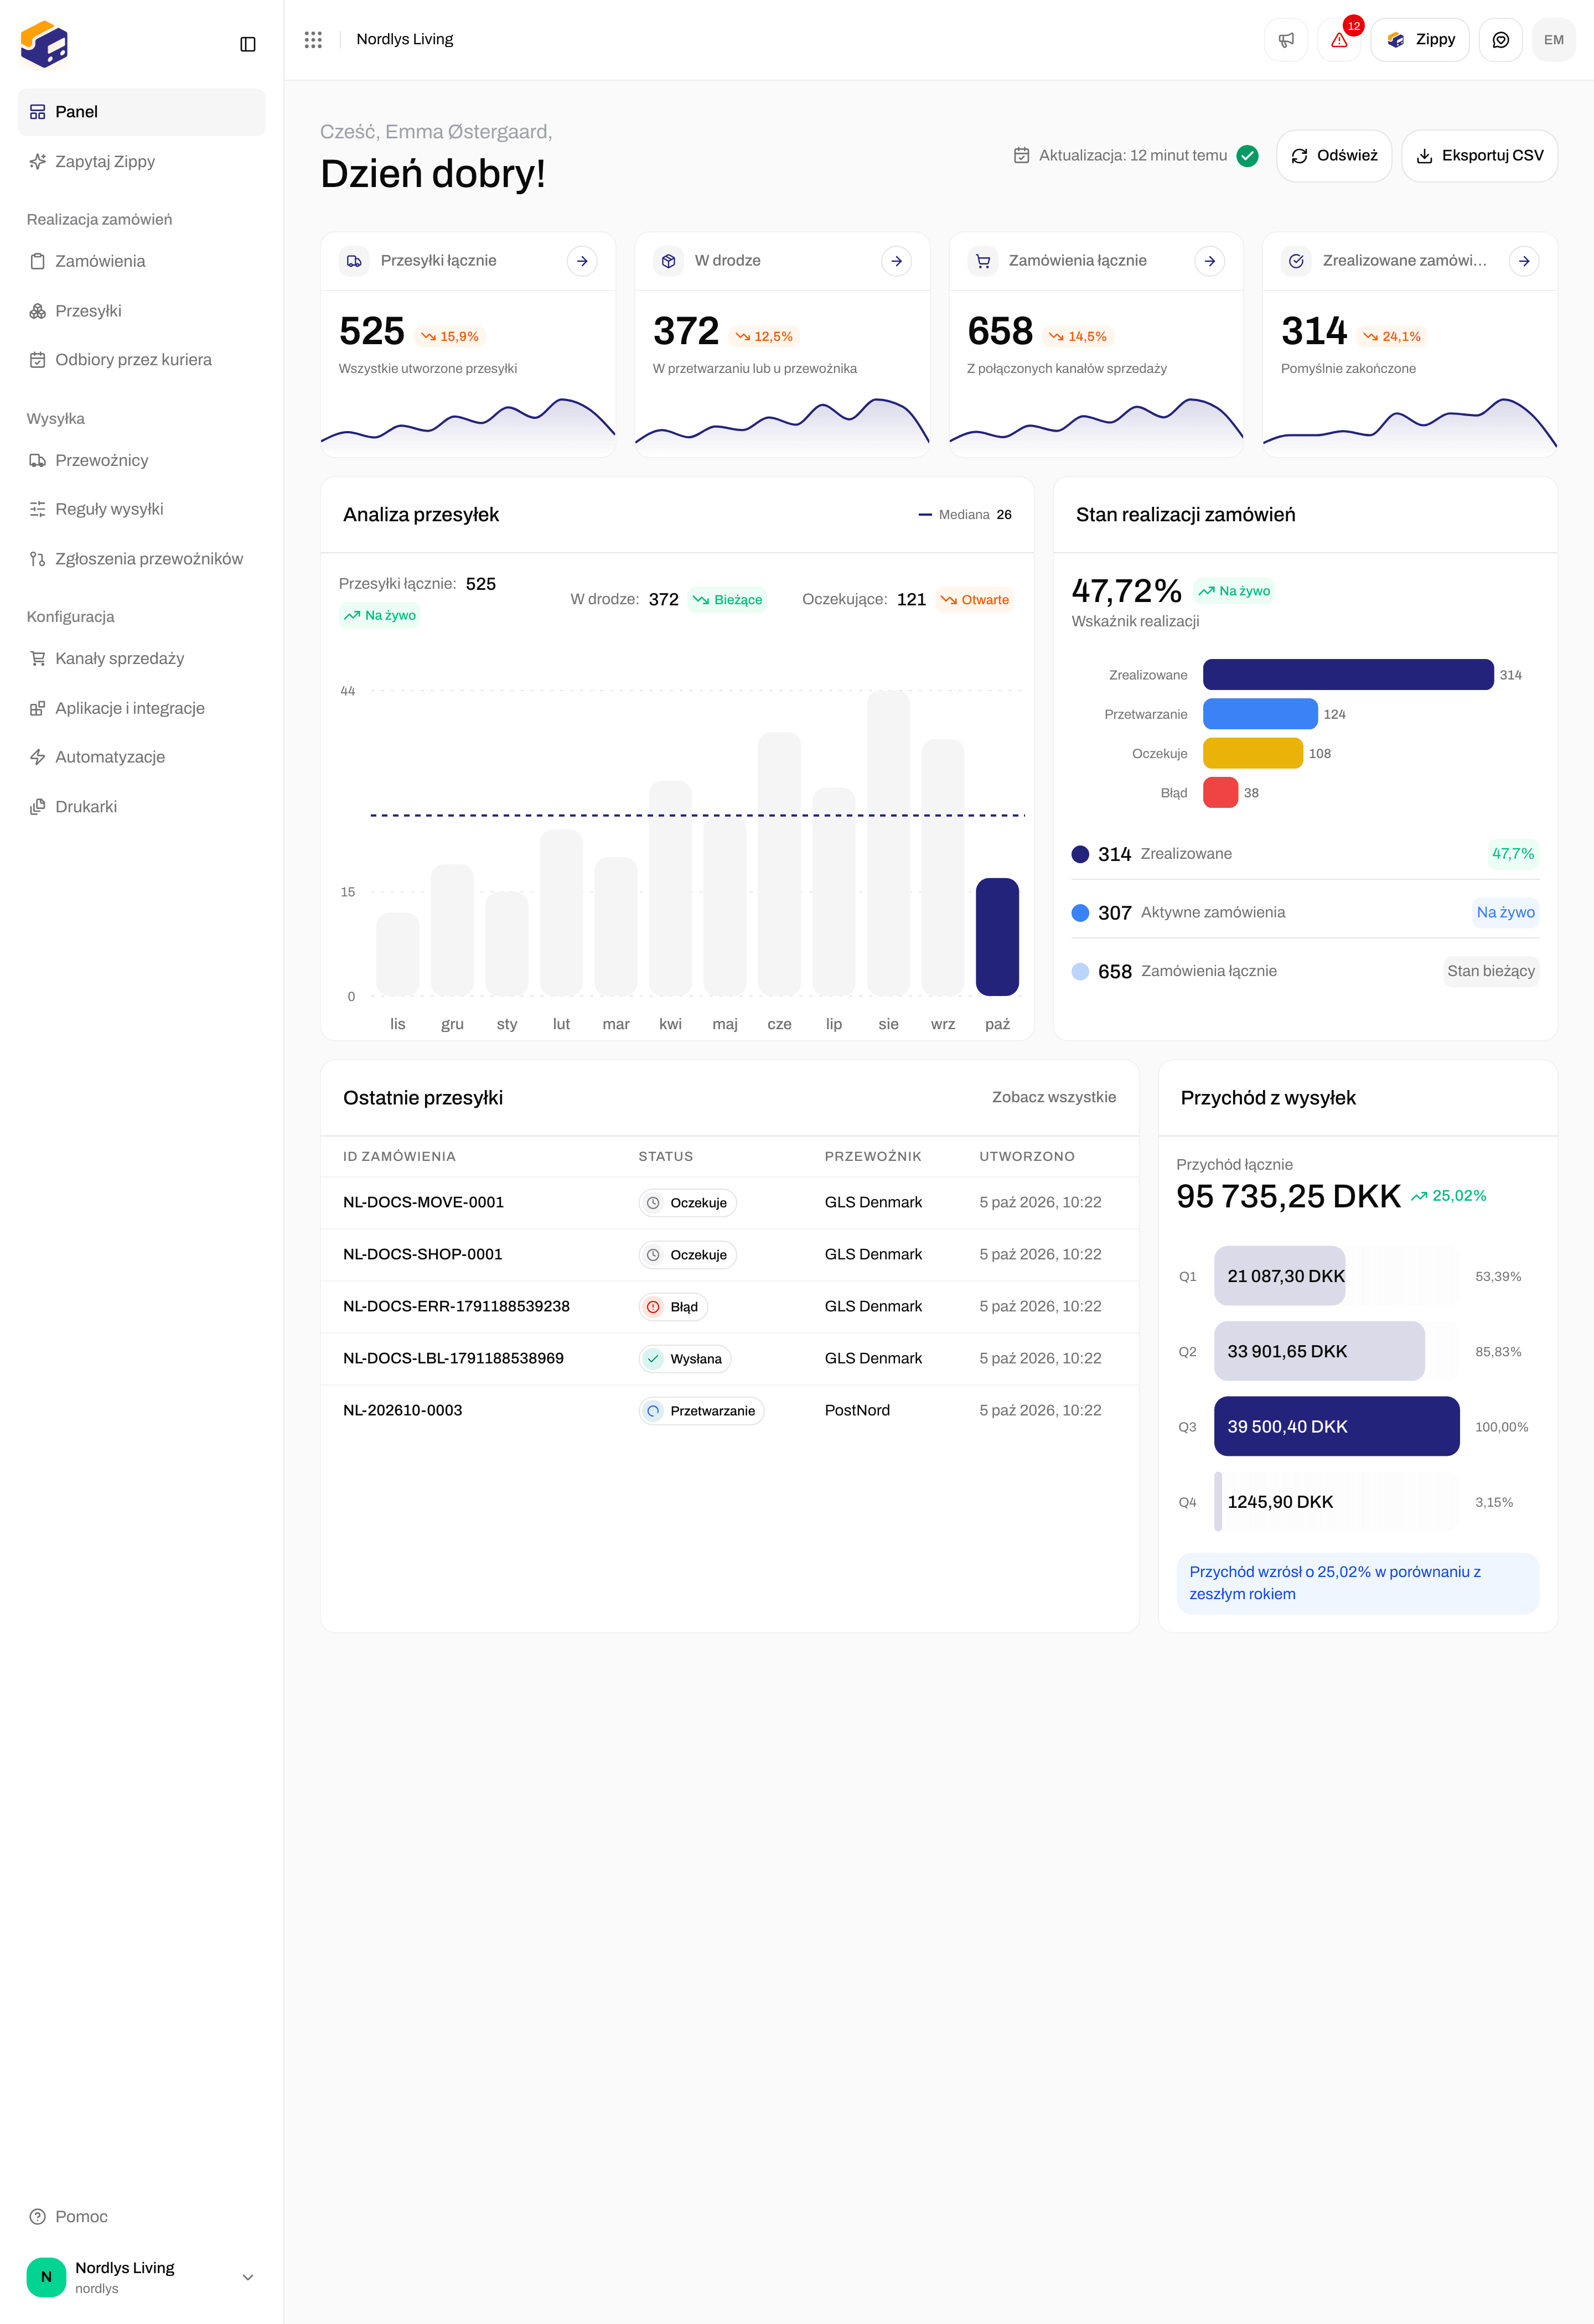
Task: Open Przewoźnicy in sidebar
Action: coord(141,460)
